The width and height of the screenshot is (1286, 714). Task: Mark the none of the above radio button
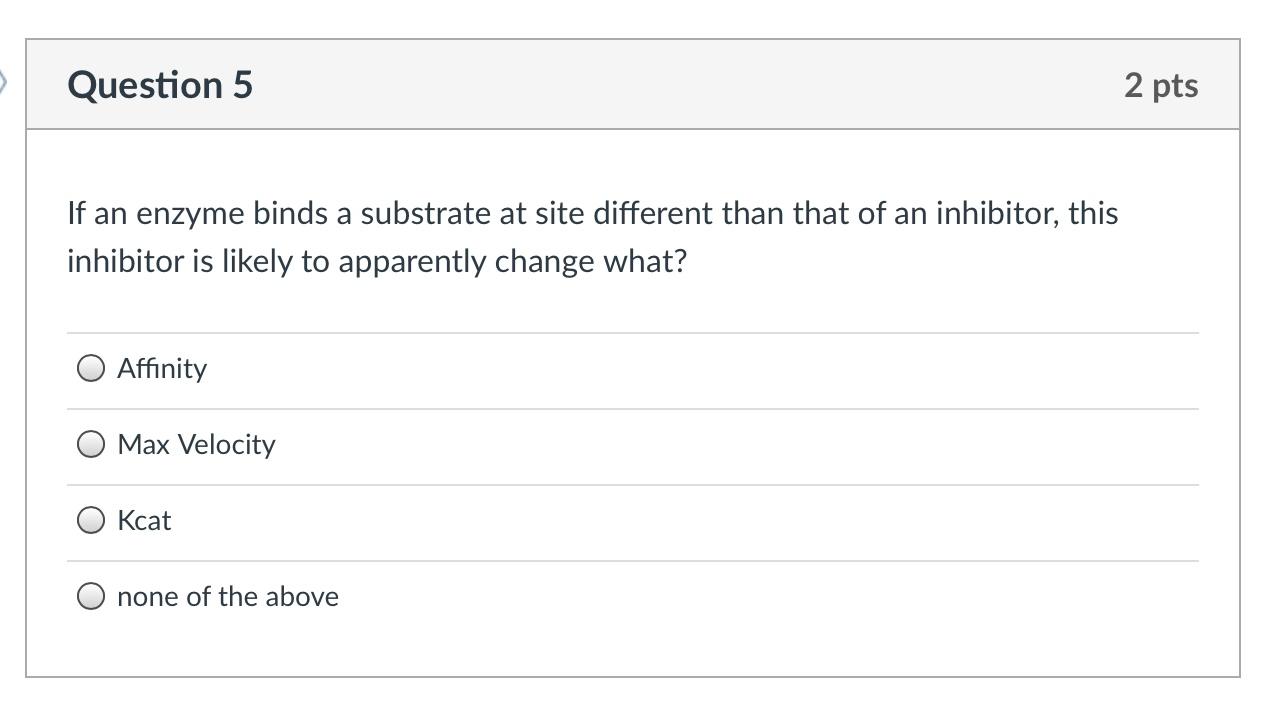click(91, 596)
